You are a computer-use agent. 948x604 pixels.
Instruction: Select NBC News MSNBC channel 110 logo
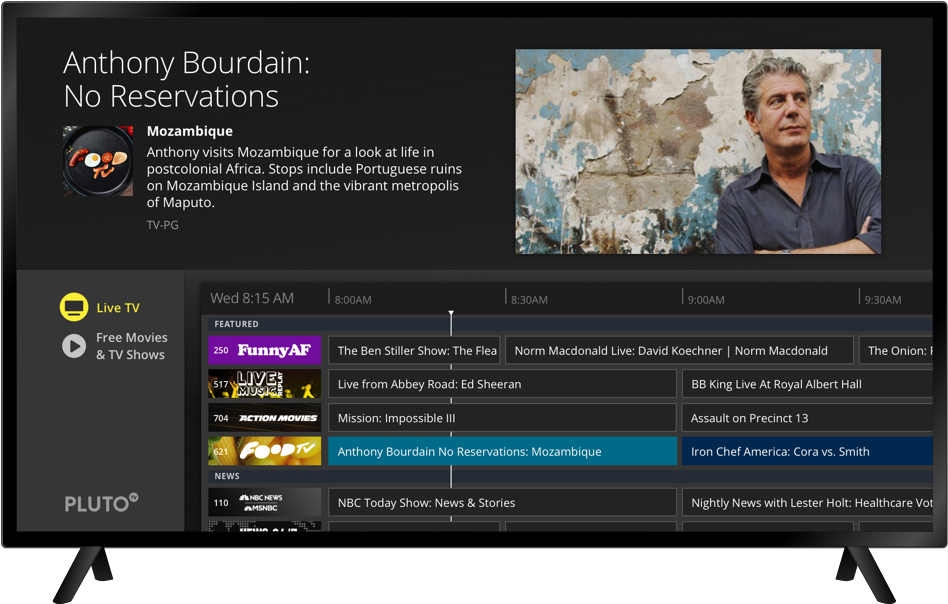tap(264, 502)
